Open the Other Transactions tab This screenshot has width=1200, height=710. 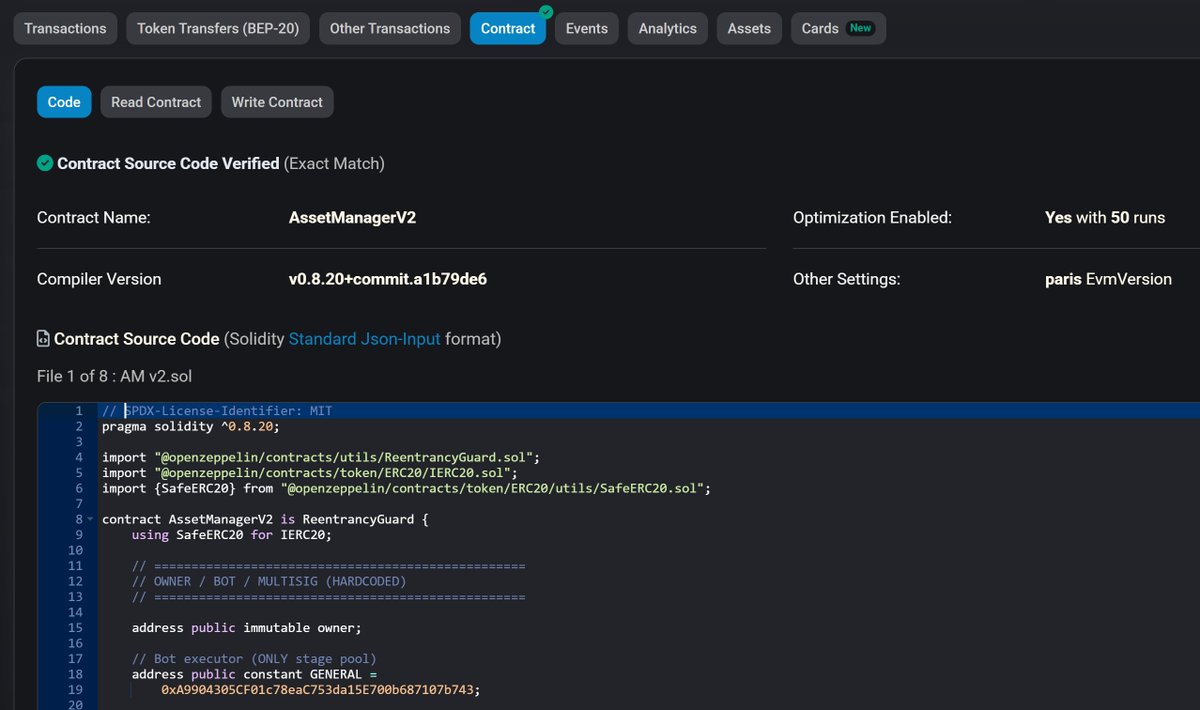(x=390, y=28)
